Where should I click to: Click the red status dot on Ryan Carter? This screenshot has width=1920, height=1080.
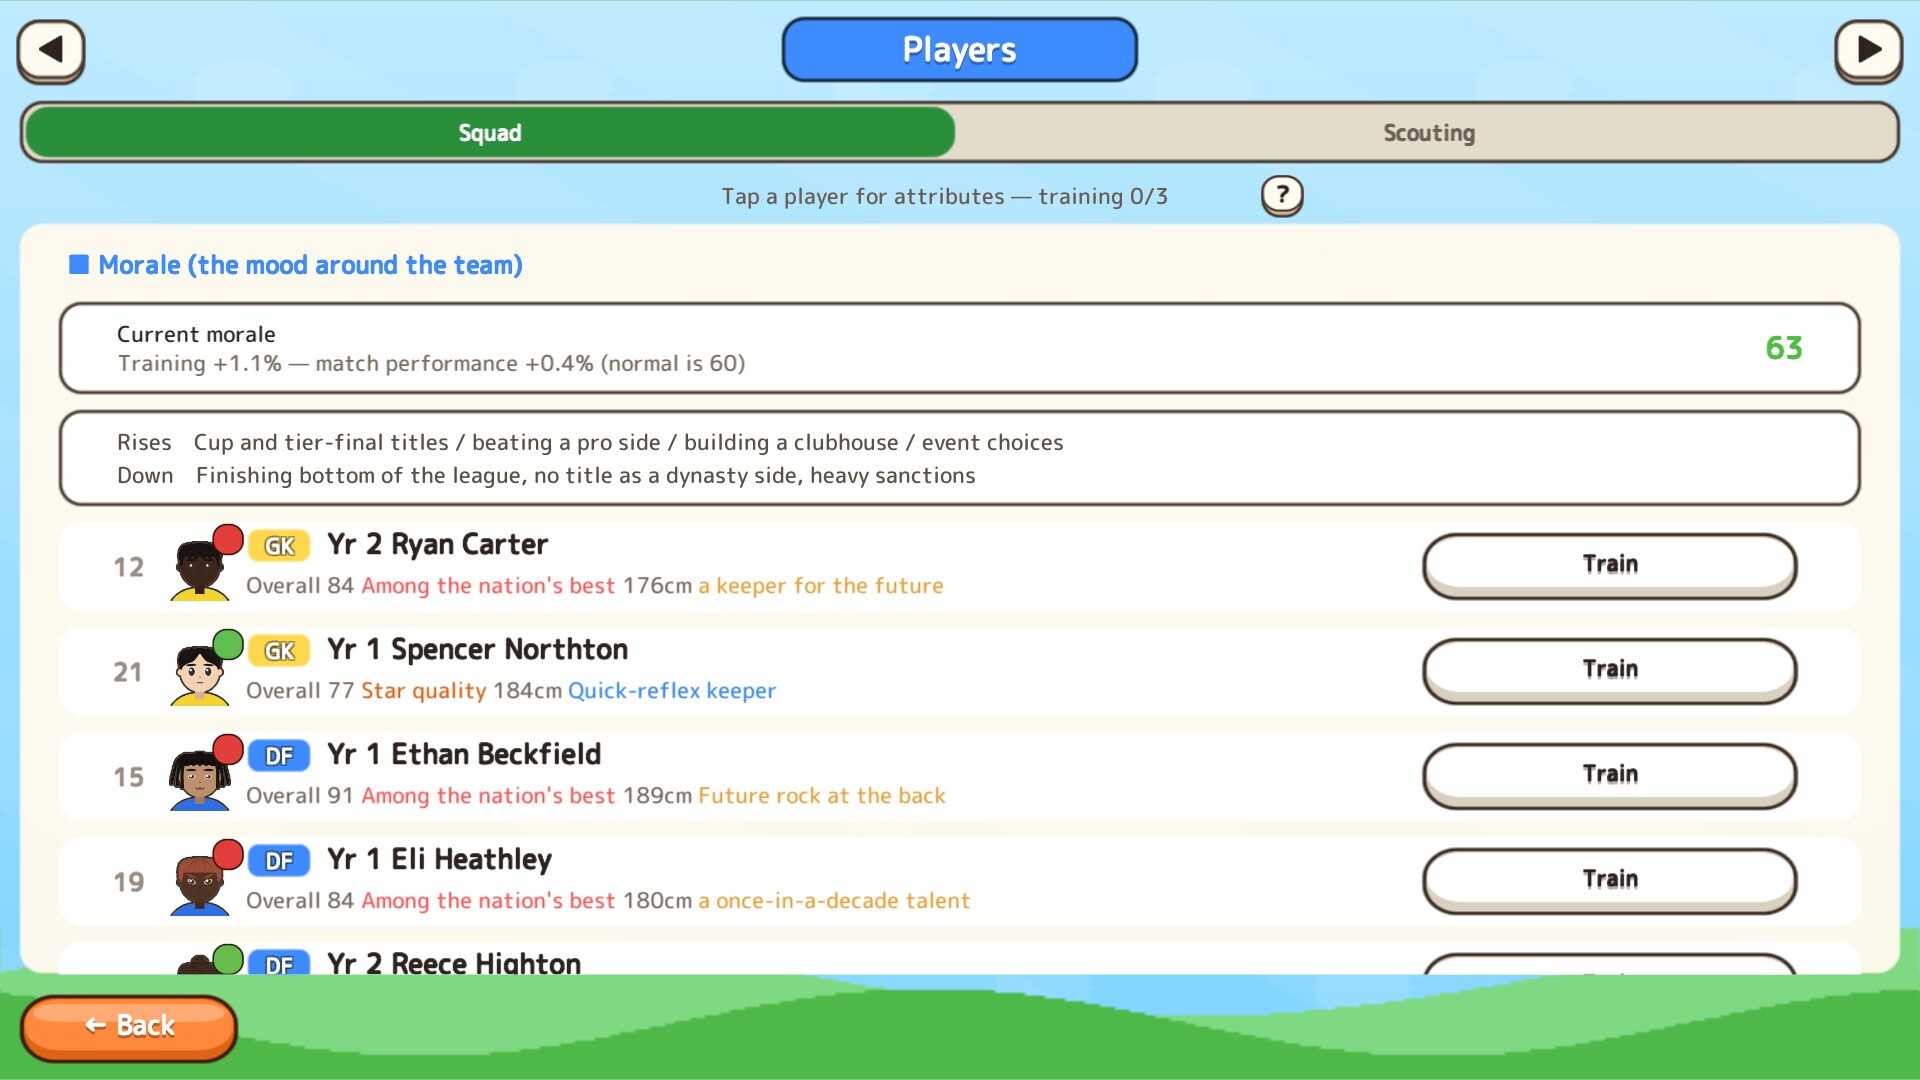228,540
